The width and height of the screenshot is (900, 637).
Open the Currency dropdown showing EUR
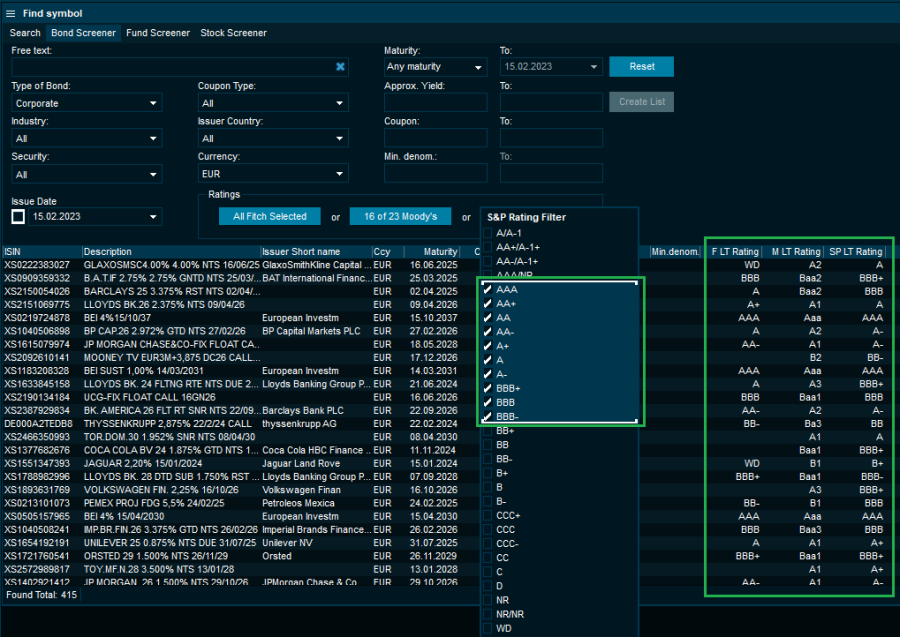[272, 174]
